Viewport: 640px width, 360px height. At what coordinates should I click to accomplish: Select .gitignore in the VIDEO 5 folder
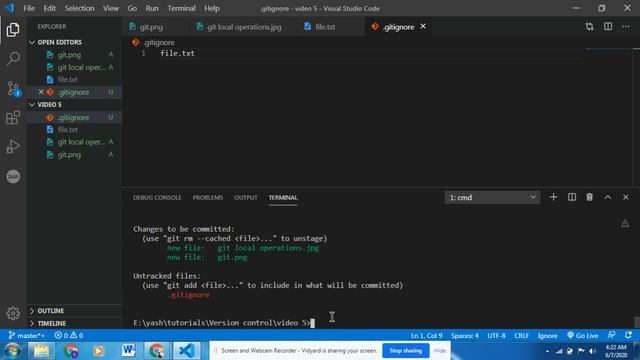[x=75, y=117]
